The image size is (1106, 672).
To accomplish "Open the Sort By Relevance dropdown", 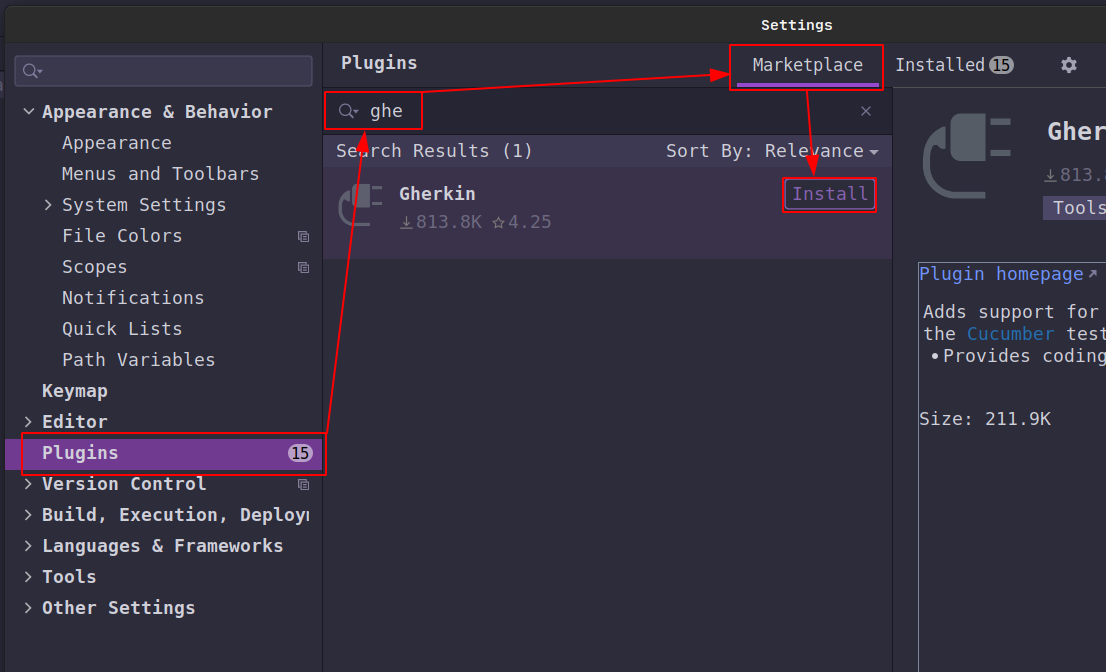I will [772, 151].
